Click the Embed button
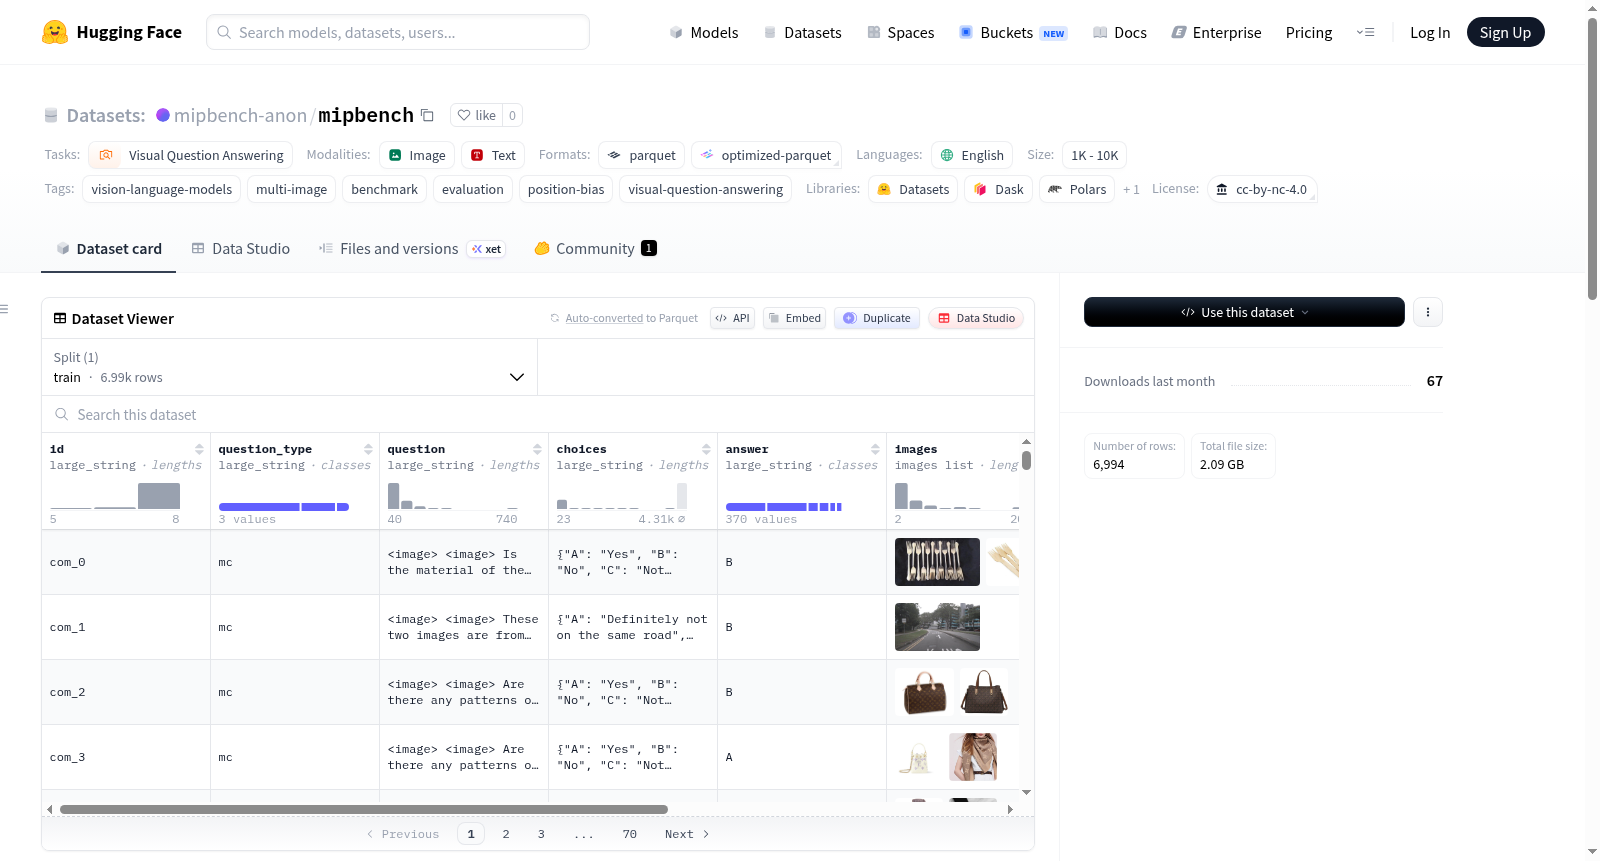1600x861 pixels. [x=794, y=318]
